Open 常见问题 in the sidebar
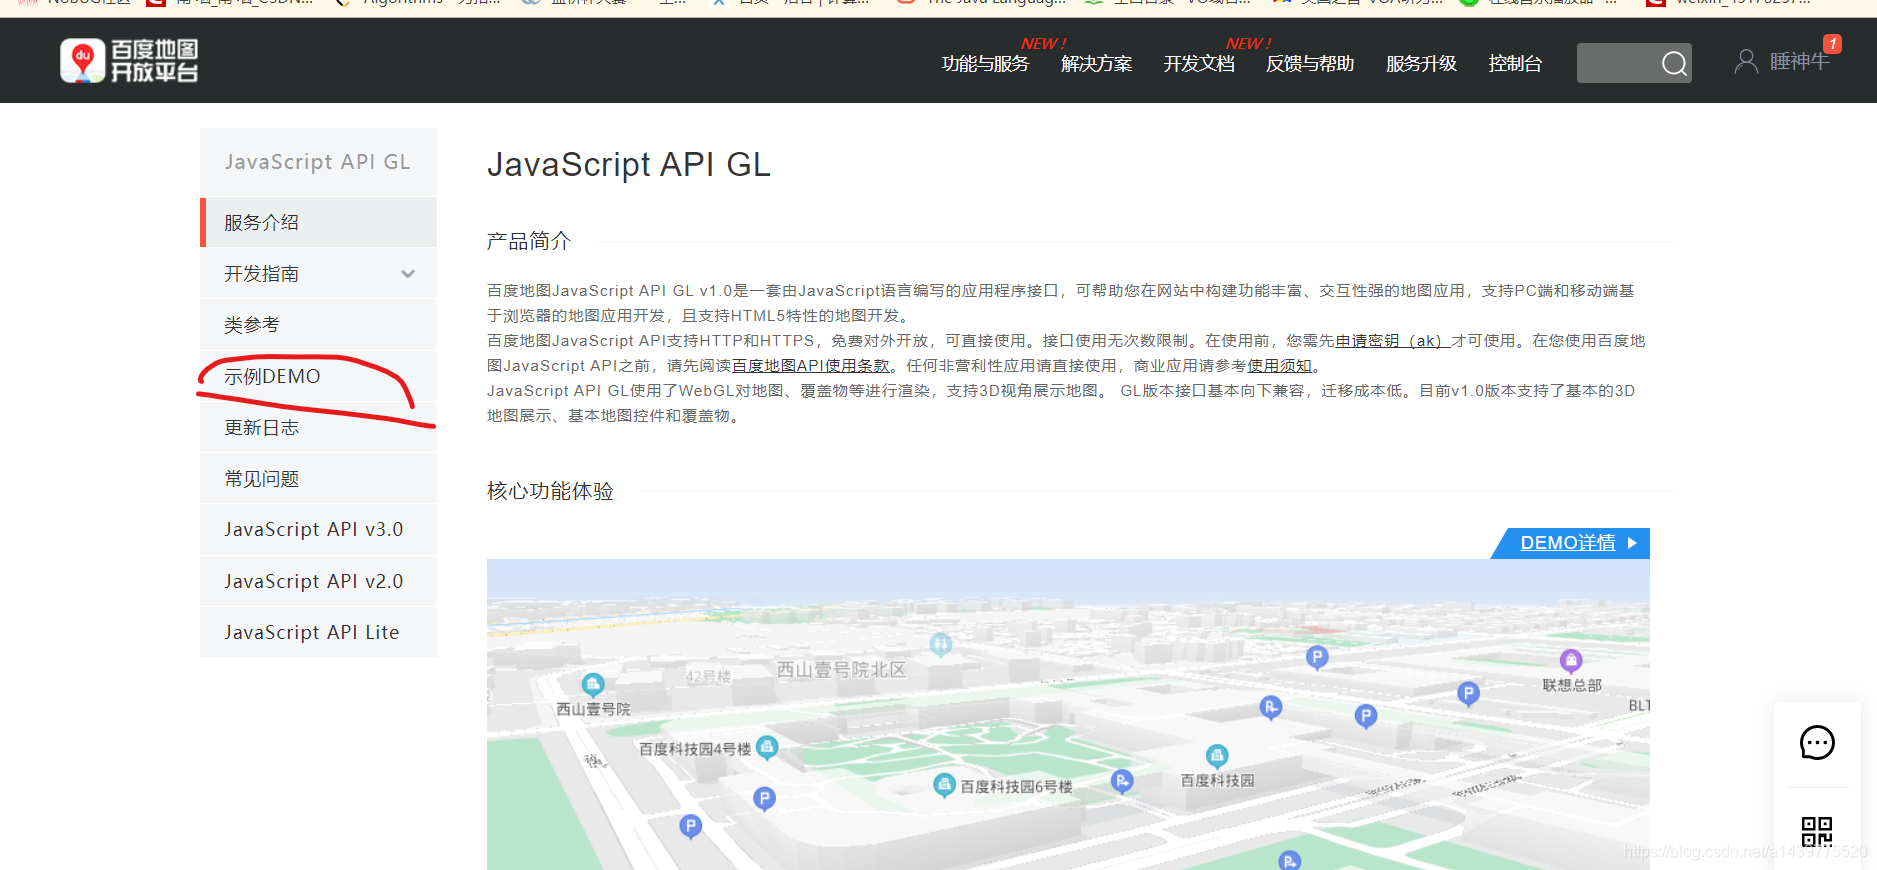The width and height of the screenshot is (1877, 870). [x=318, y=479]
